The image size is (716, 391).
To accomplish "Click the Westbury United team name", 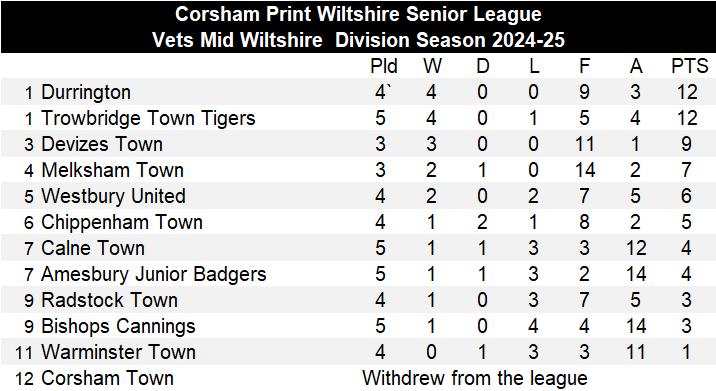I will 113,196.
